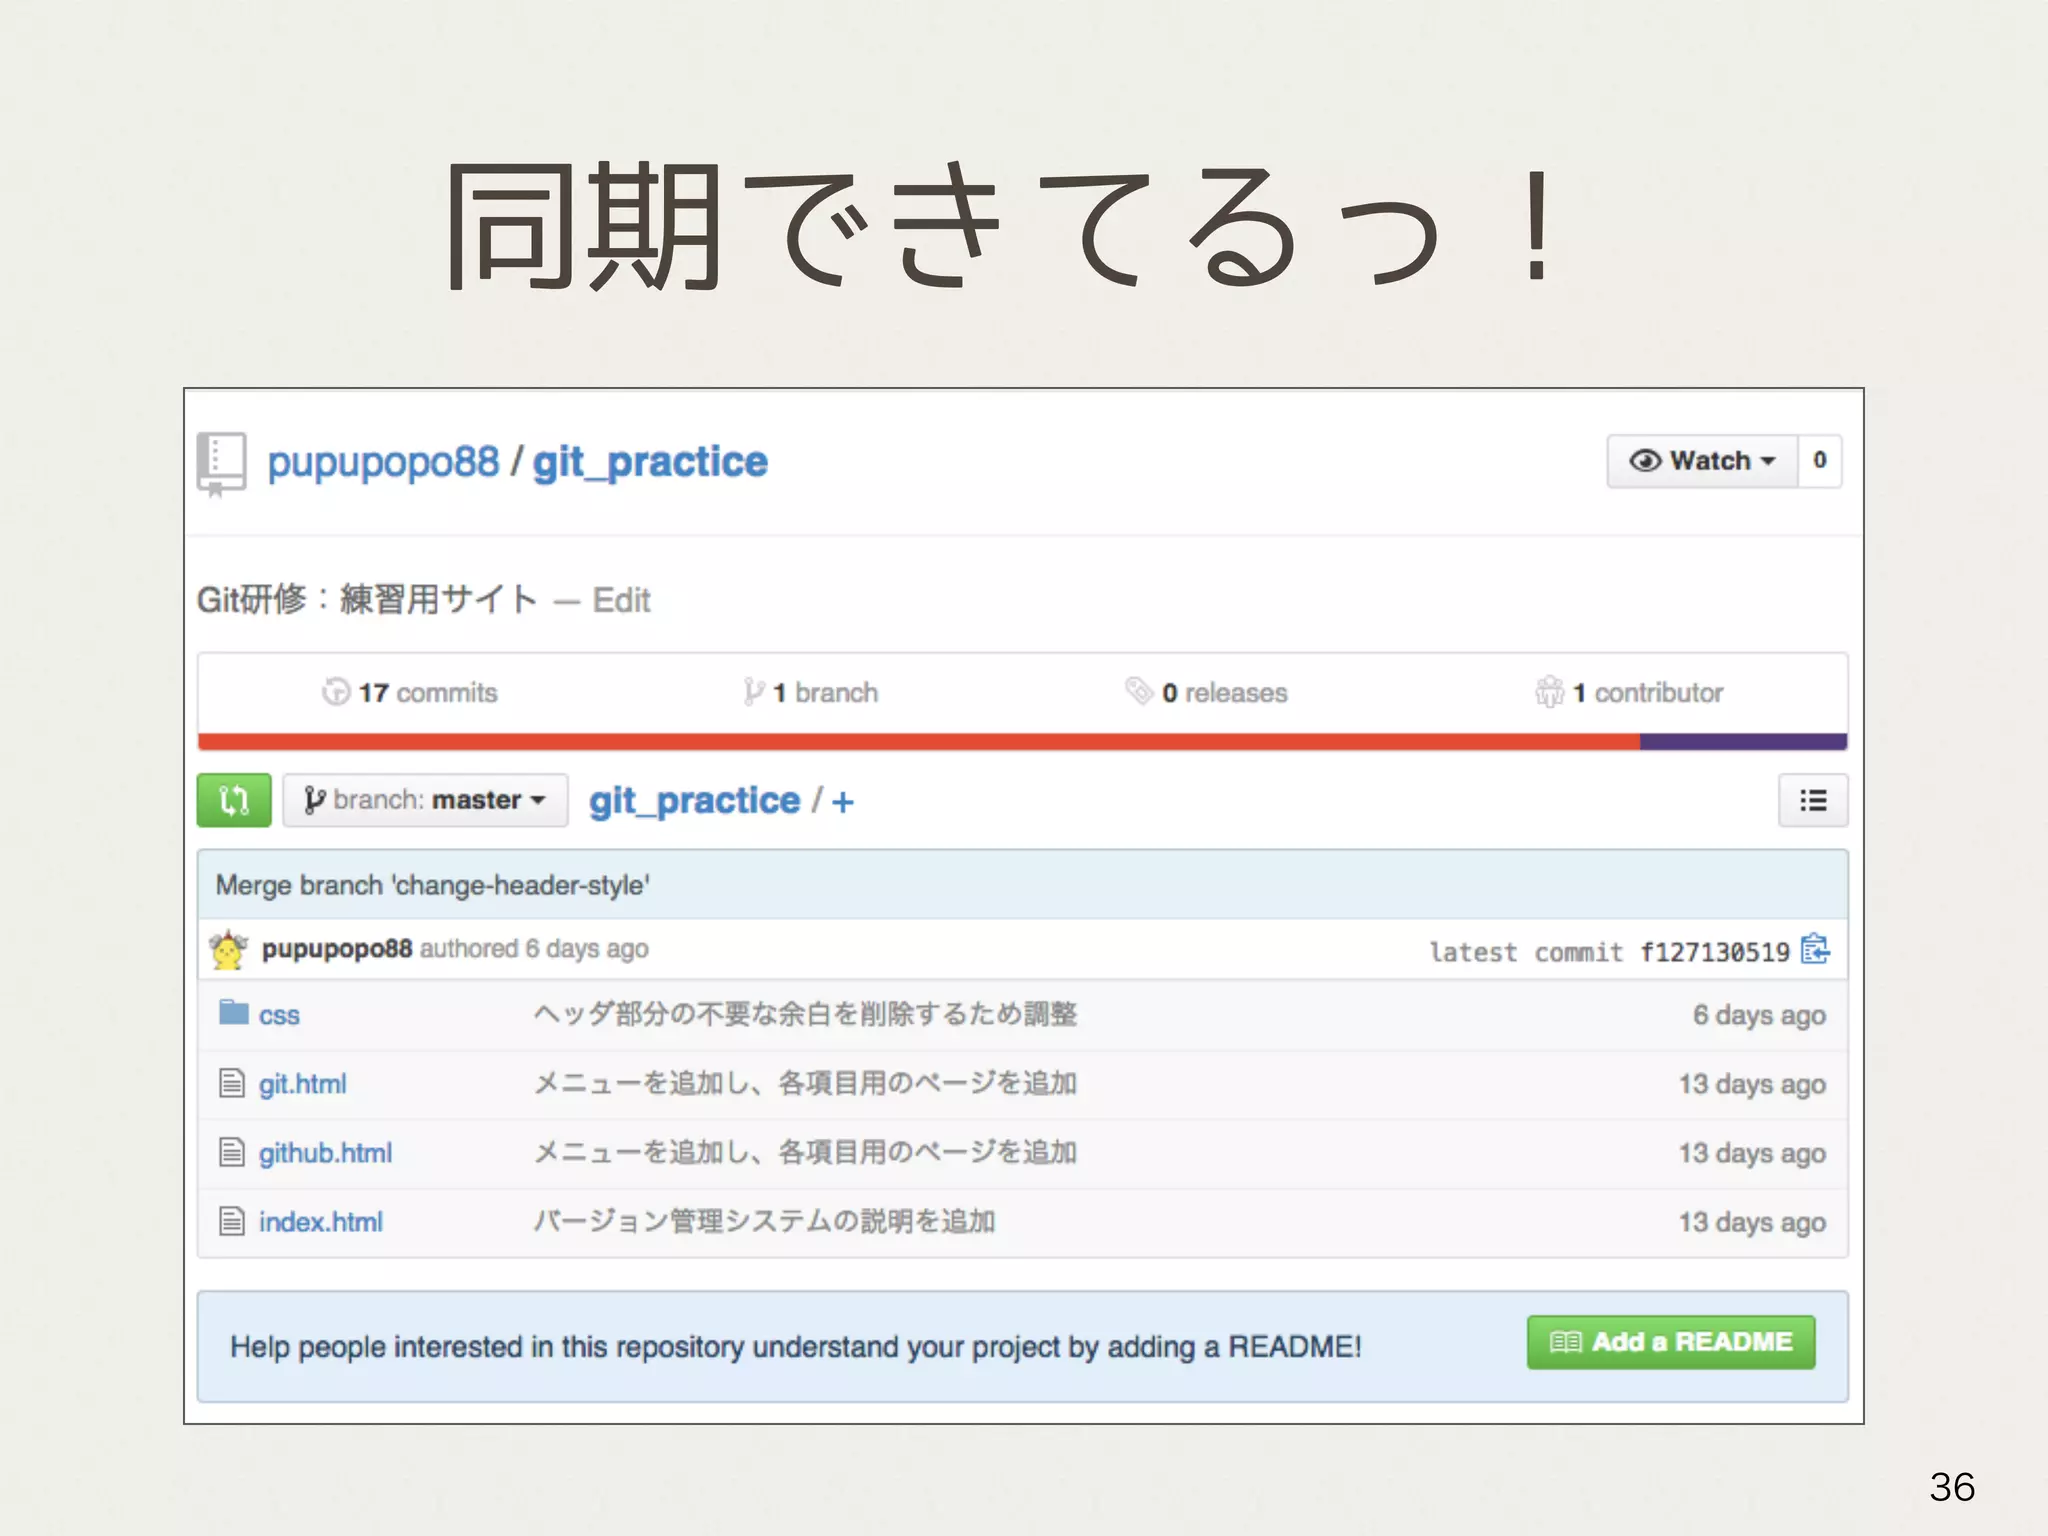
Task: View the 0 releases tab
Action: [x=1206, y=692]
